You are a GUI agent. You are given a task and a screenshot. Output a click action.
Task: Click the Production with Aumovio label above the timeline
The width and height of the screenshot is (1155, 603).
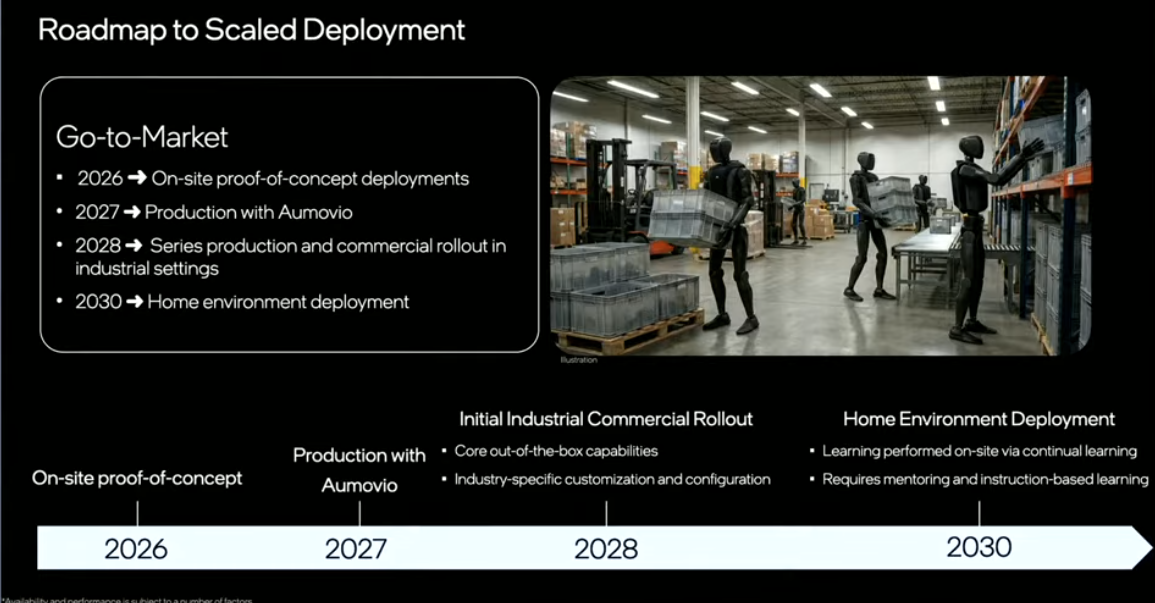359,470
